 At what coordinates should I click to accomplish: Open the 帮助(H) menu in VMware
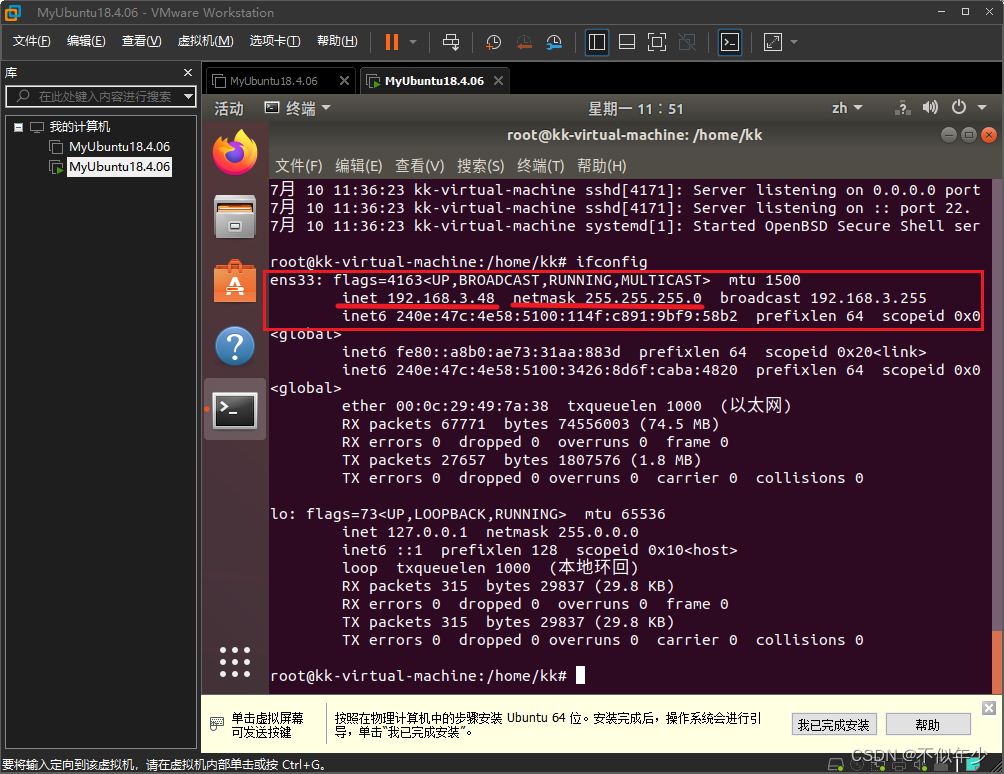click(337, 41)
